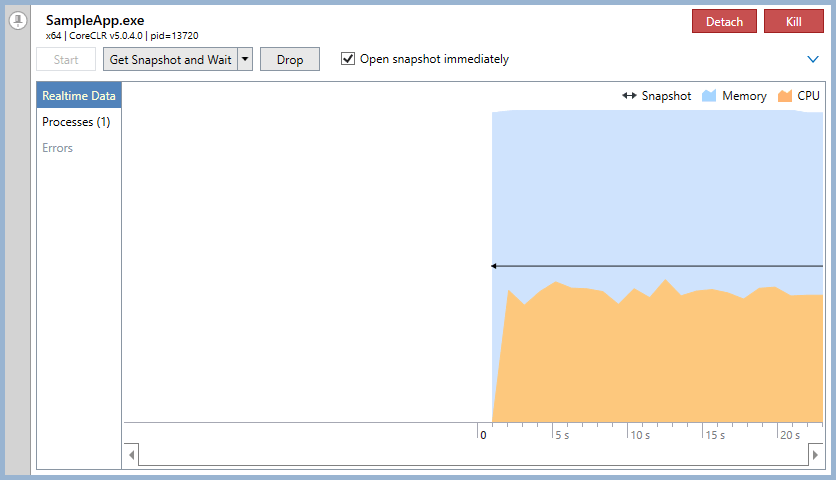Click the Snapshot legend label
Image resolution: width=836 pixels, height=480 pixels.
click(666, 95)
